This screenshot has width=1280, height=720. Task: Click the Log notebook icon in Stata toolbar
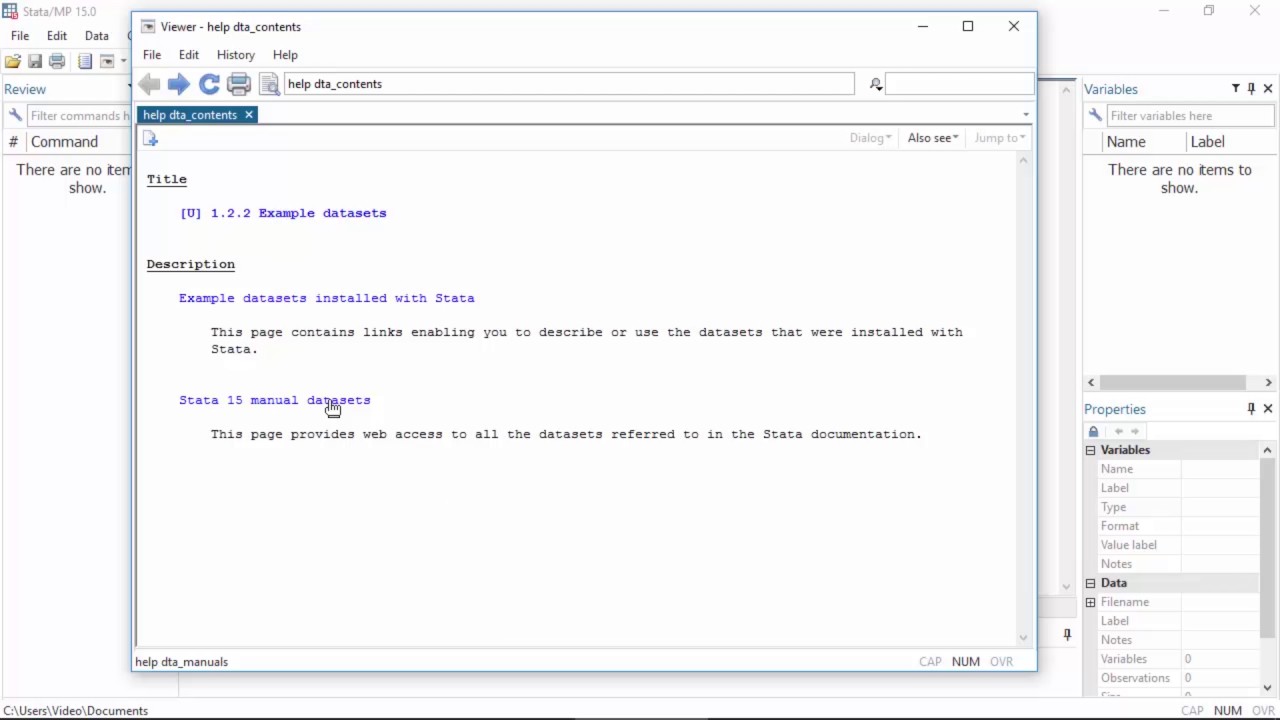coord(85,62)
